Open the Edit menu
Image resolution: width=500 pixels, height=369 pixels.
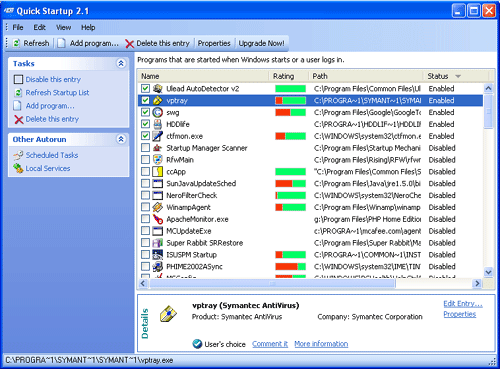(39, 28)
